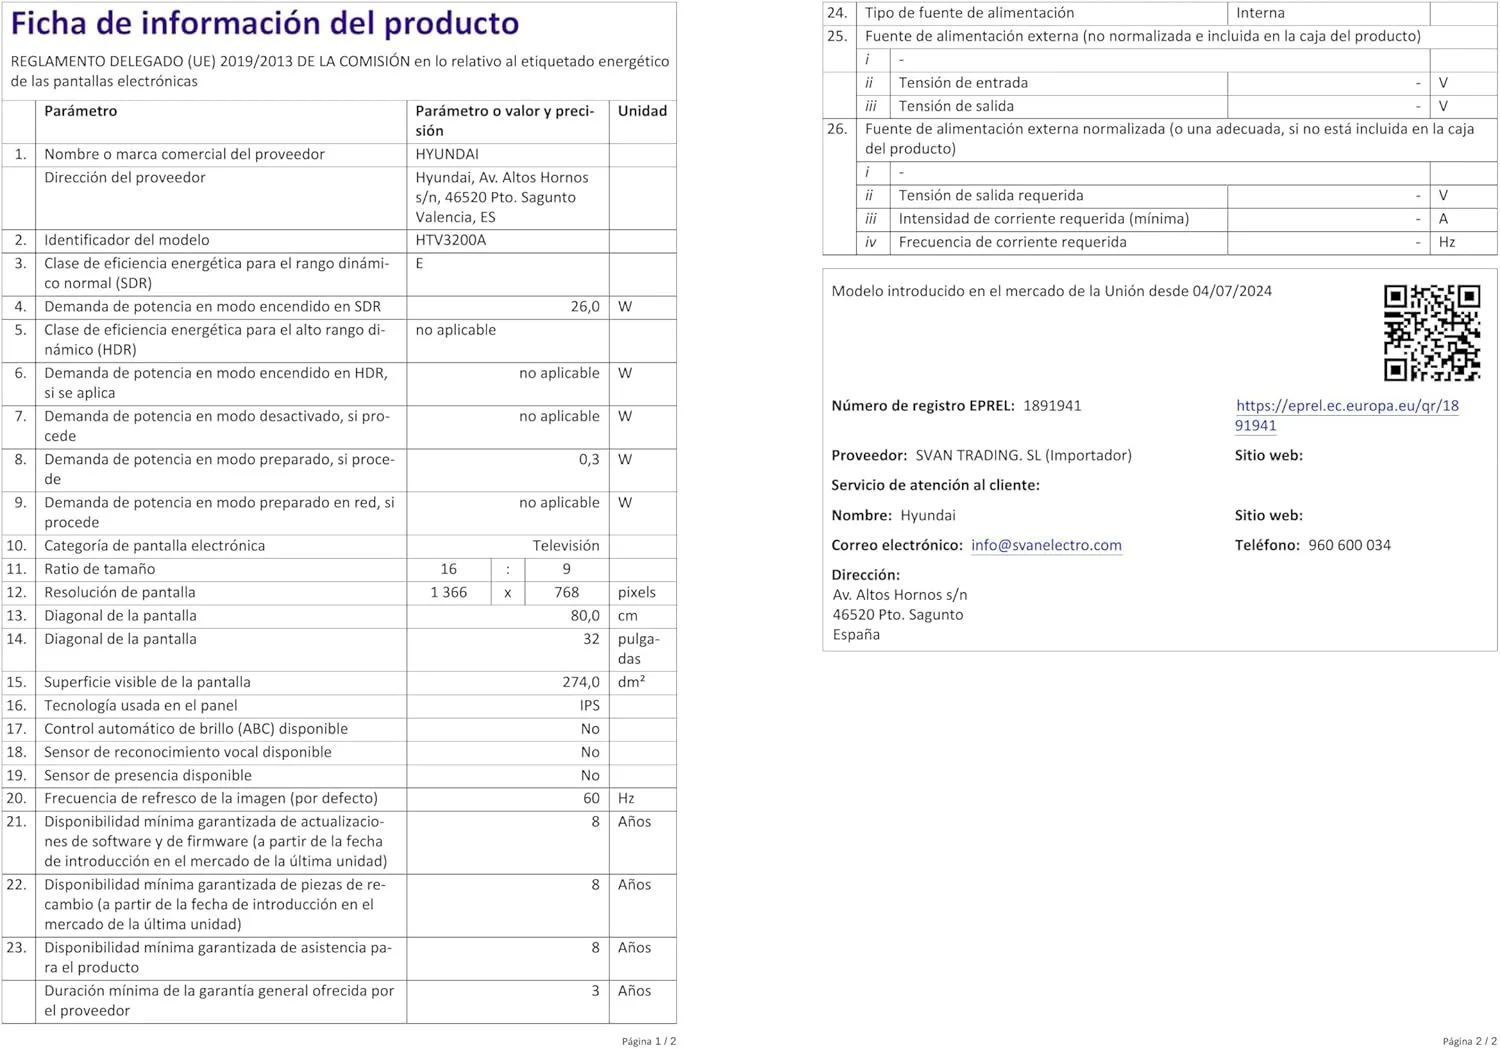Select the 'SVAN TRADING. SL (Importador)' supplier text
1500x1049 pixels.
[1023, 456]
